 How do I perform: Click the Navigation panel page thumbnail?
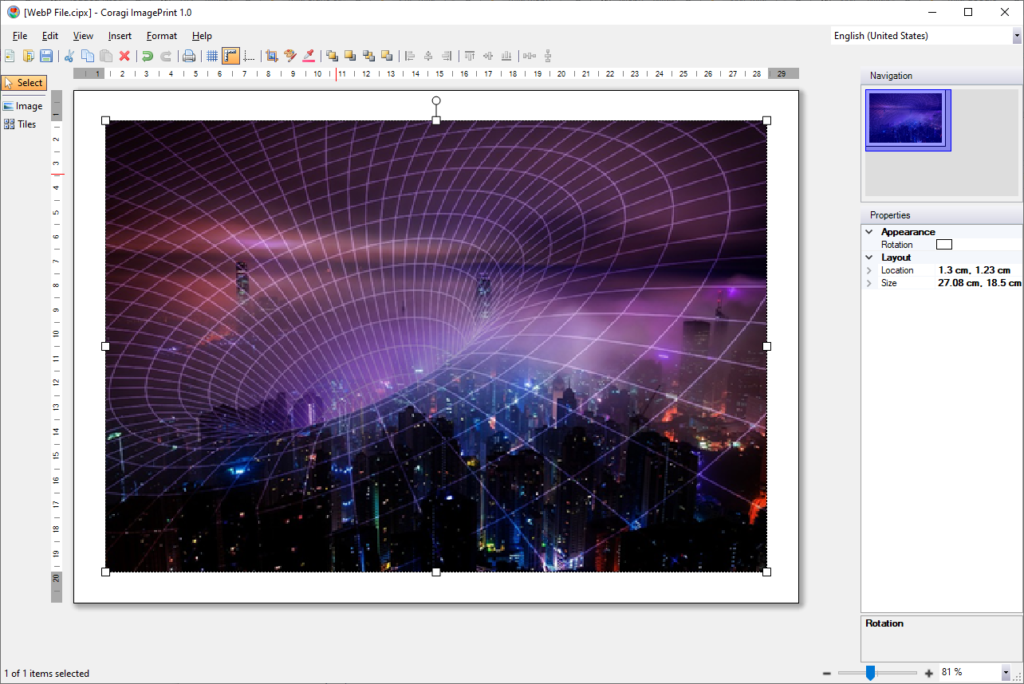point(905,119)
